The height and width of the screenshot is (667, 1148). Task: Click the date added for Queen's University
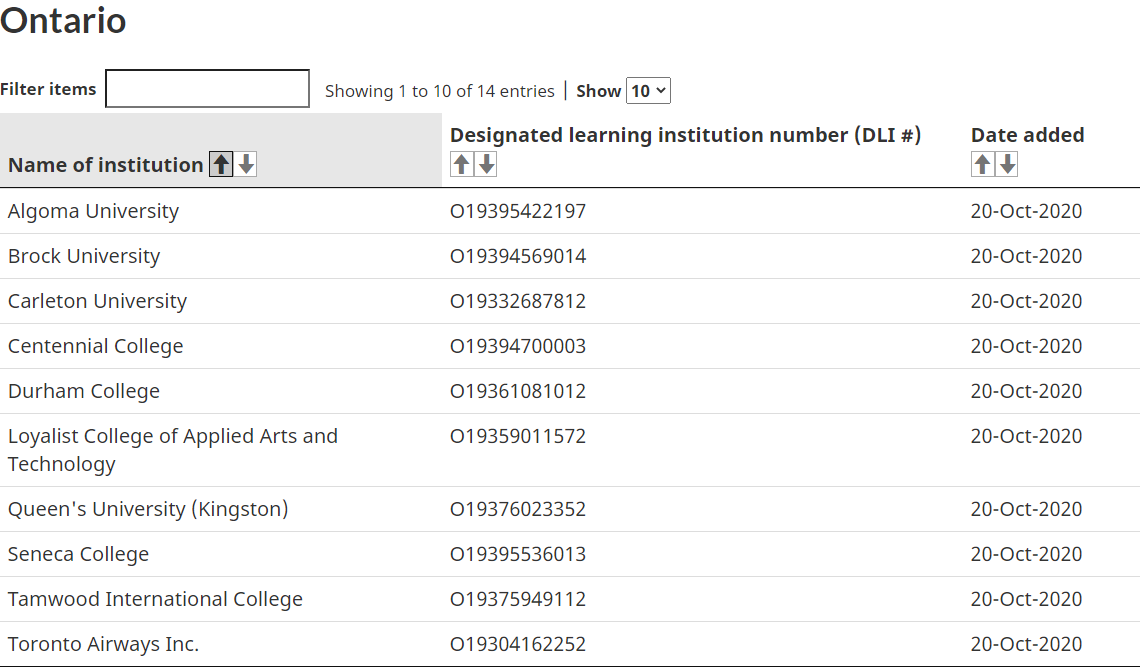pos(1026,509)
